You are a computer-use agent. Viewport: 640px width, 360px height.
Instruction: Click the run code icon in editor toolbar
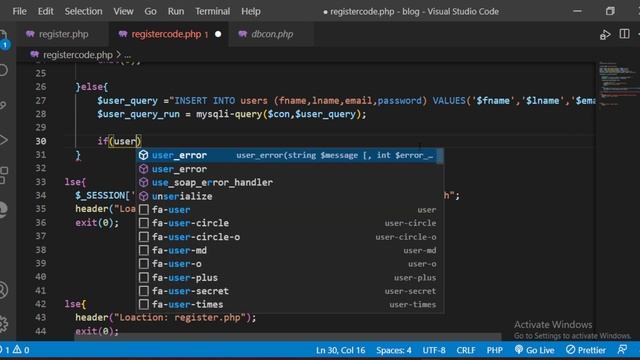pyautogui.click(x=605, y=35)
